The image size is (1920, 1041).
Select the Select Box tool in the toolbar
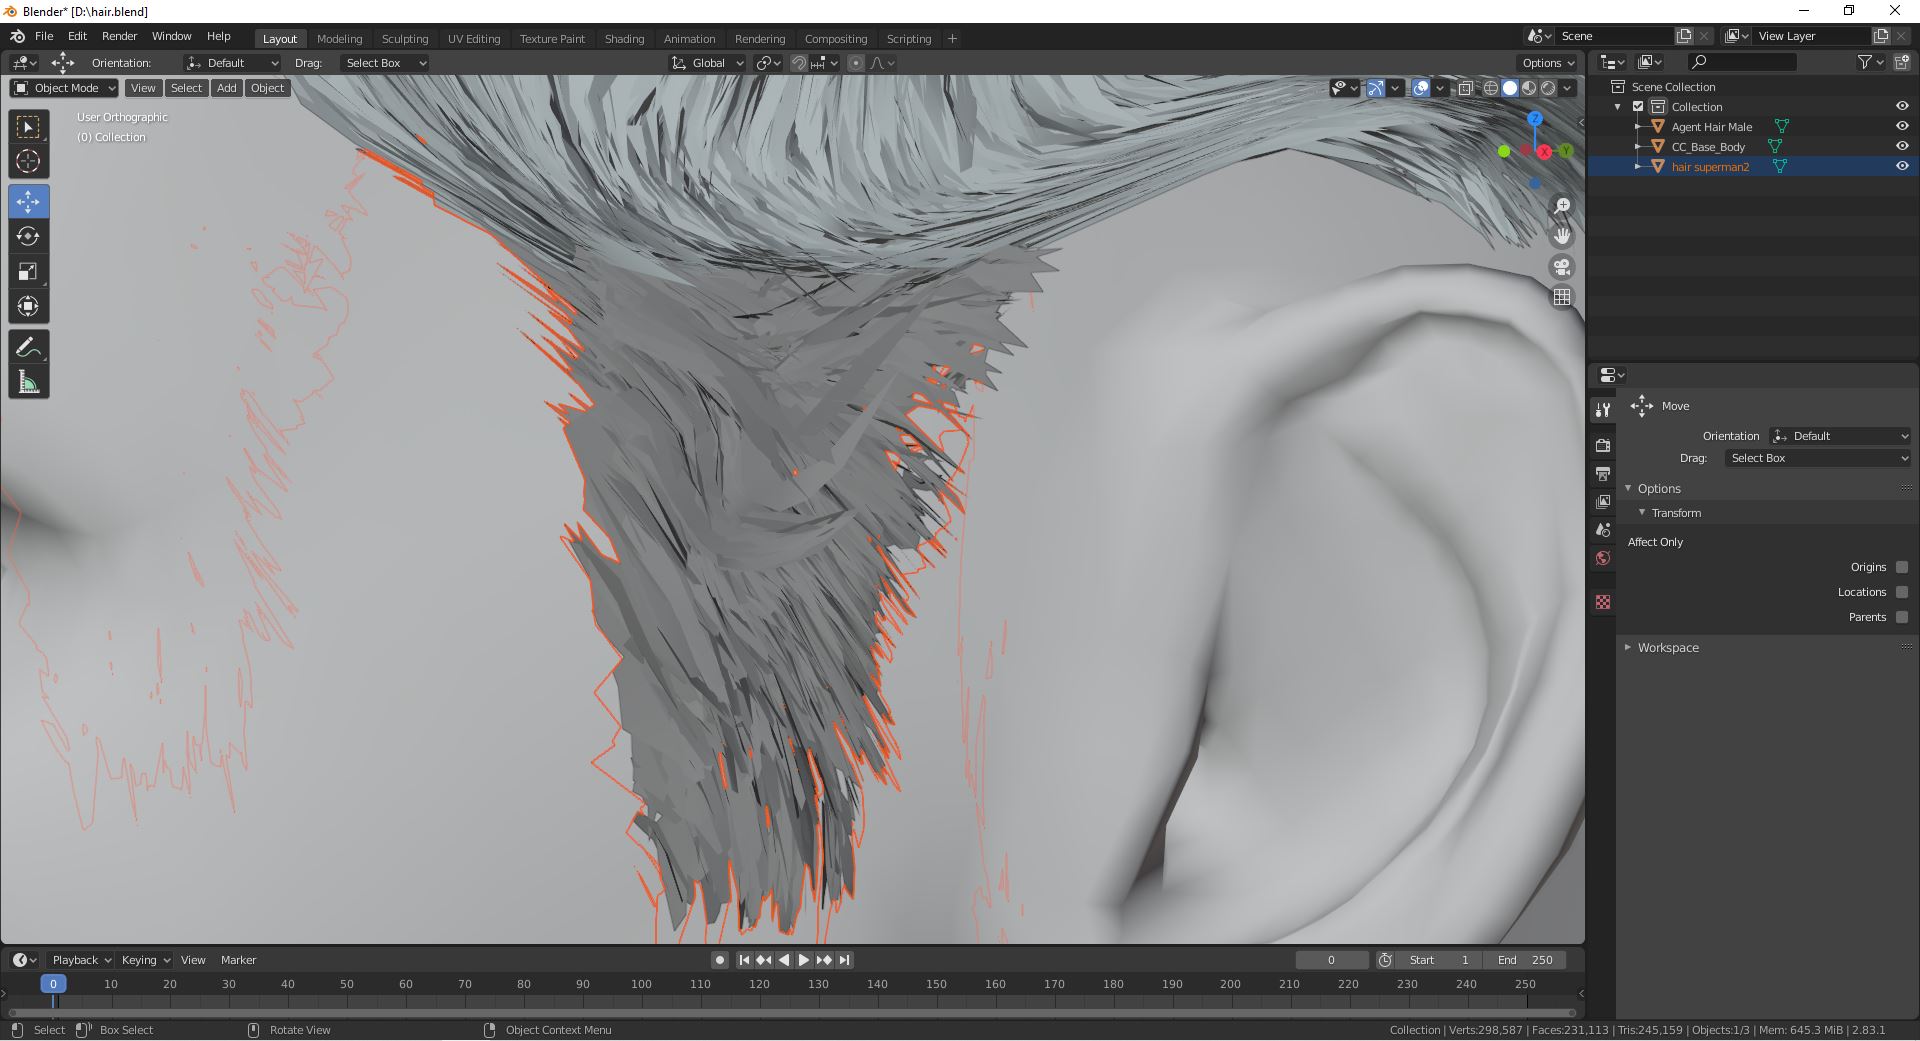[28, 127]
